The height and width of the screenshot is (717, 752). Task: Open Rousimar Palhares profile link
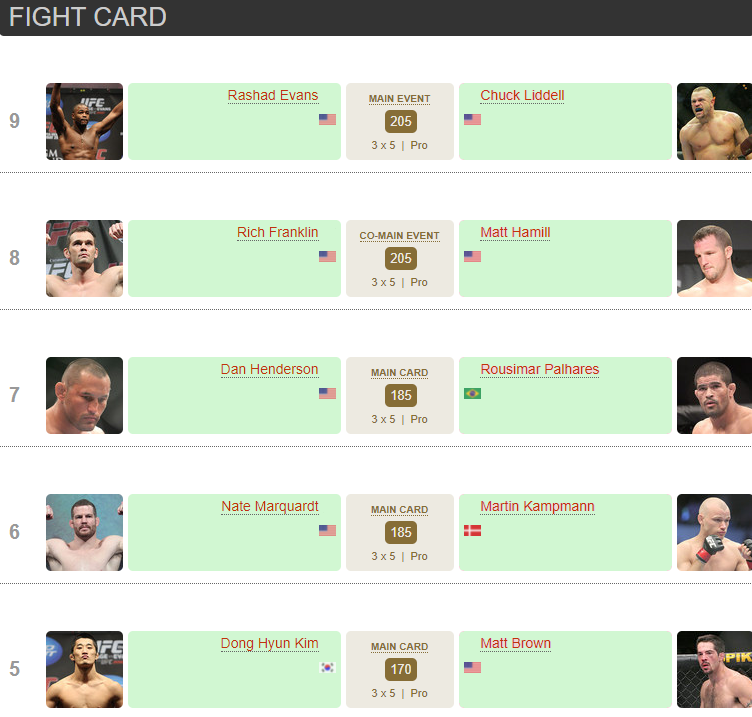tap(539, 370)
